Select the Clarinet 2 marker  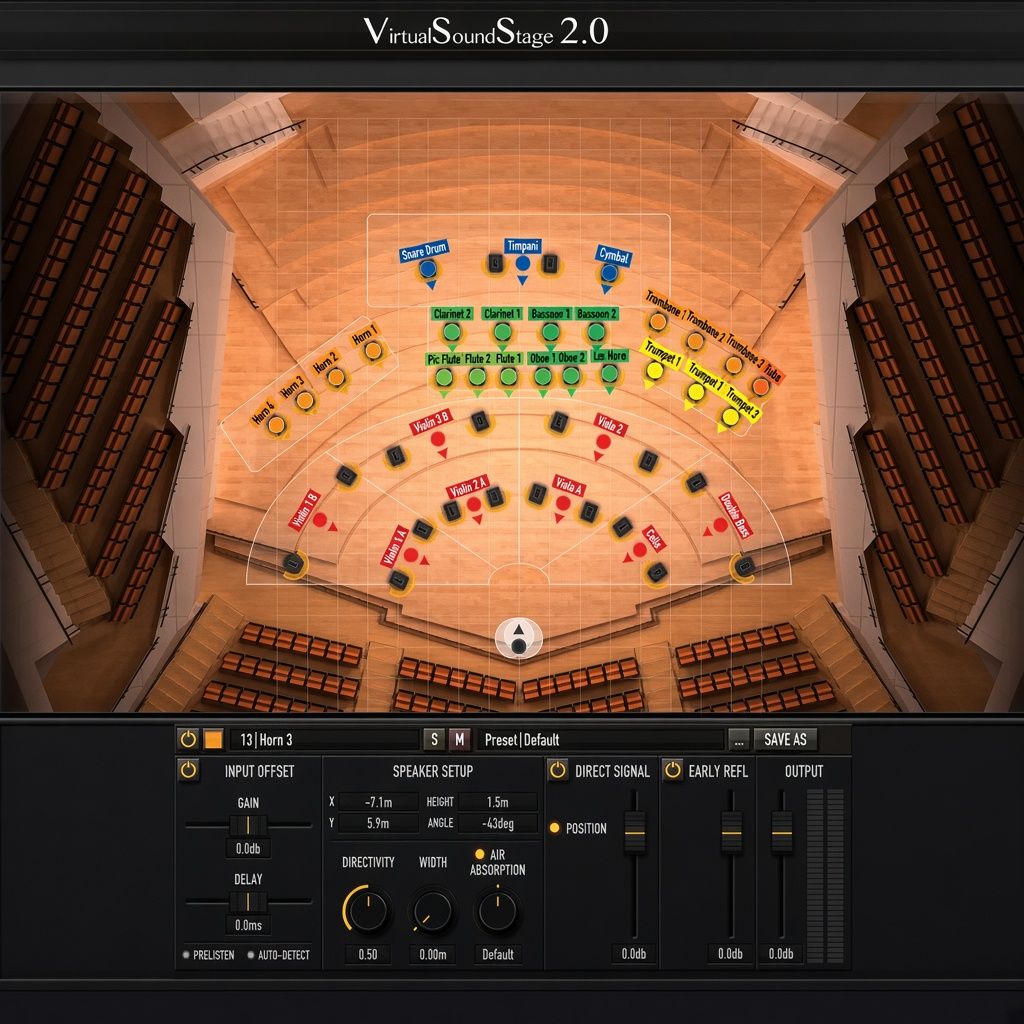coord(451,332)
